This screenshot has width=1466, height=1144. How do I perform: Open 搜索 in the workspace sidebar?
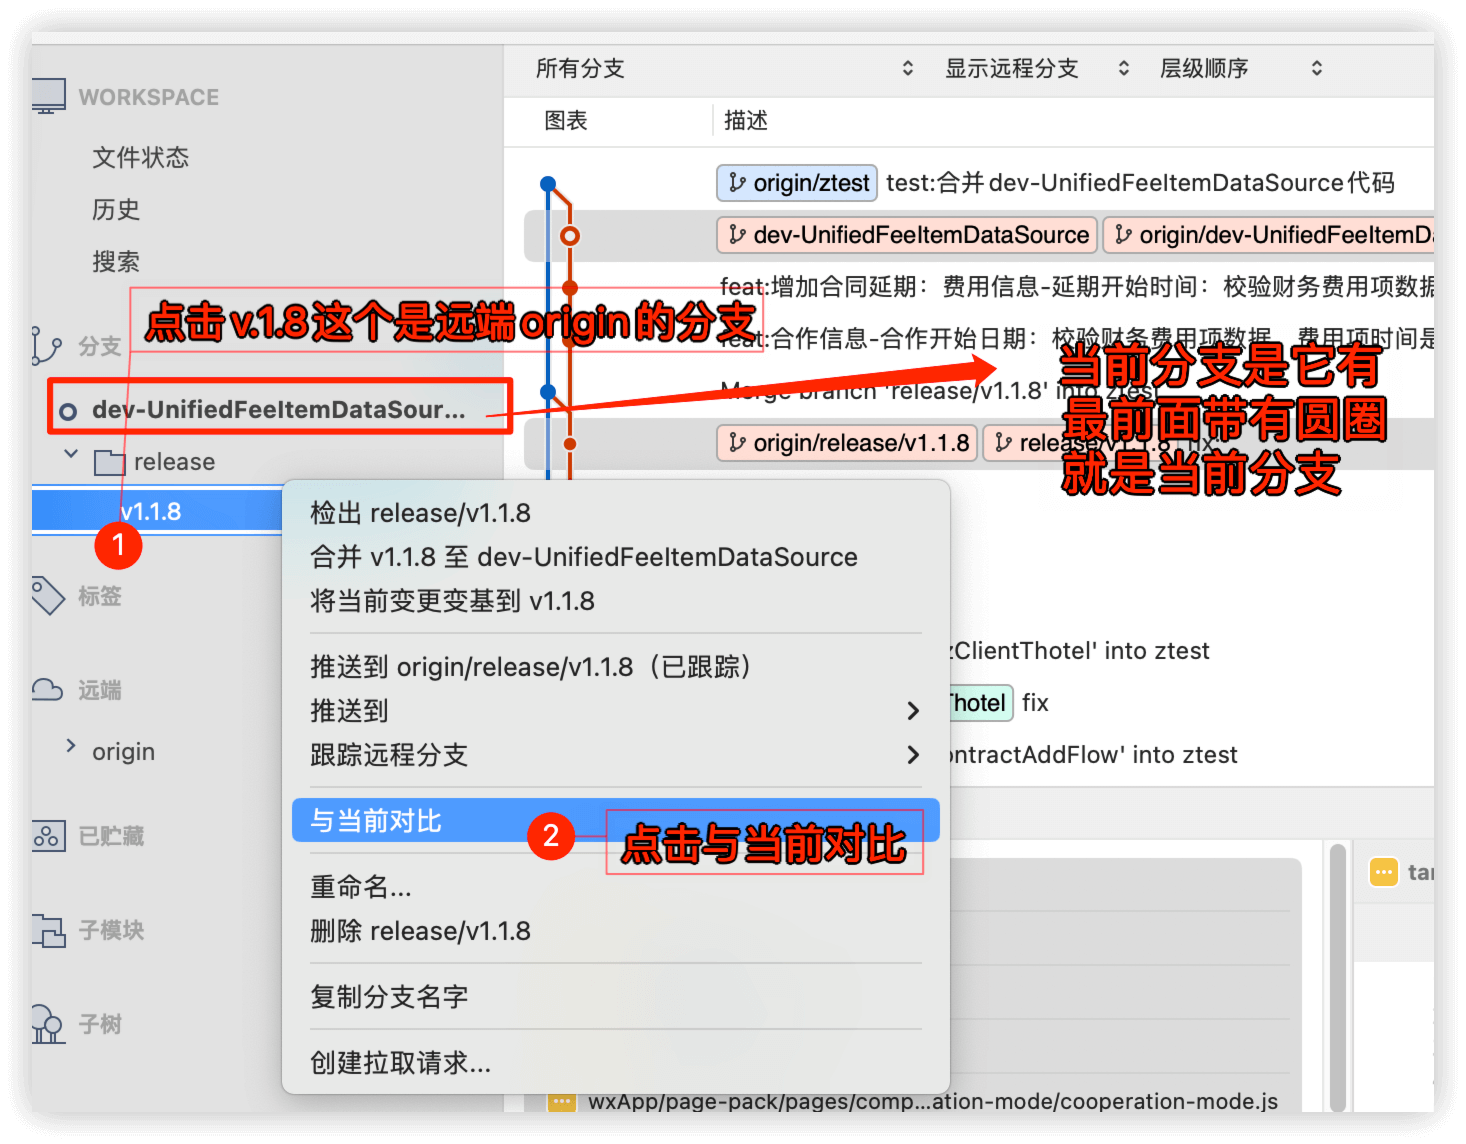tap(116, 262)
